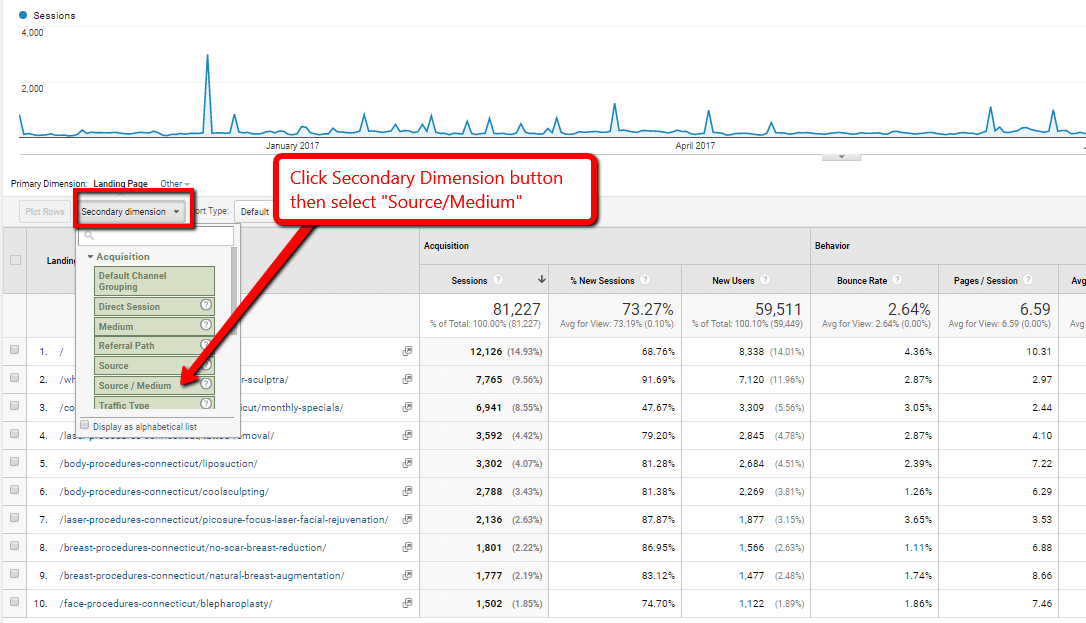Enable Display as alphabetical list checkbox
This screenshot has height=623, width=1086.
pos(85,426)
